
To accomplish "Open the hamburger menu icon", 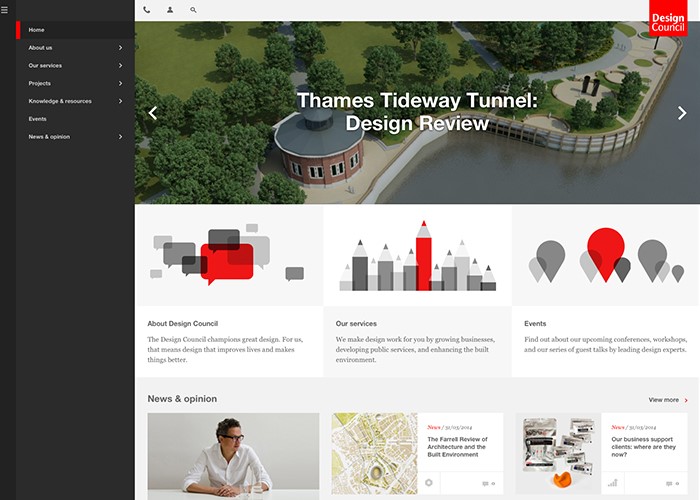I will 4,9.
